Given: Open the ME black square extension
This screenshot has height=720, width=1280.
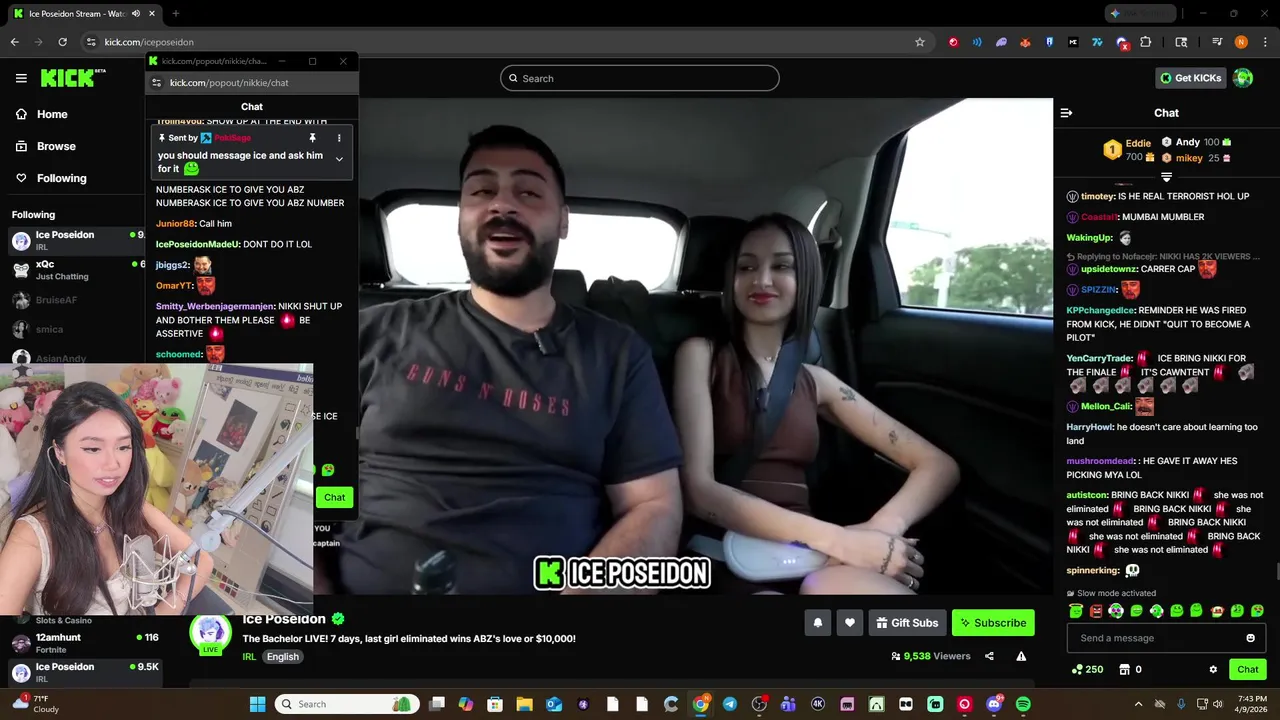Looking at the screenshot, I should 1073,42.
